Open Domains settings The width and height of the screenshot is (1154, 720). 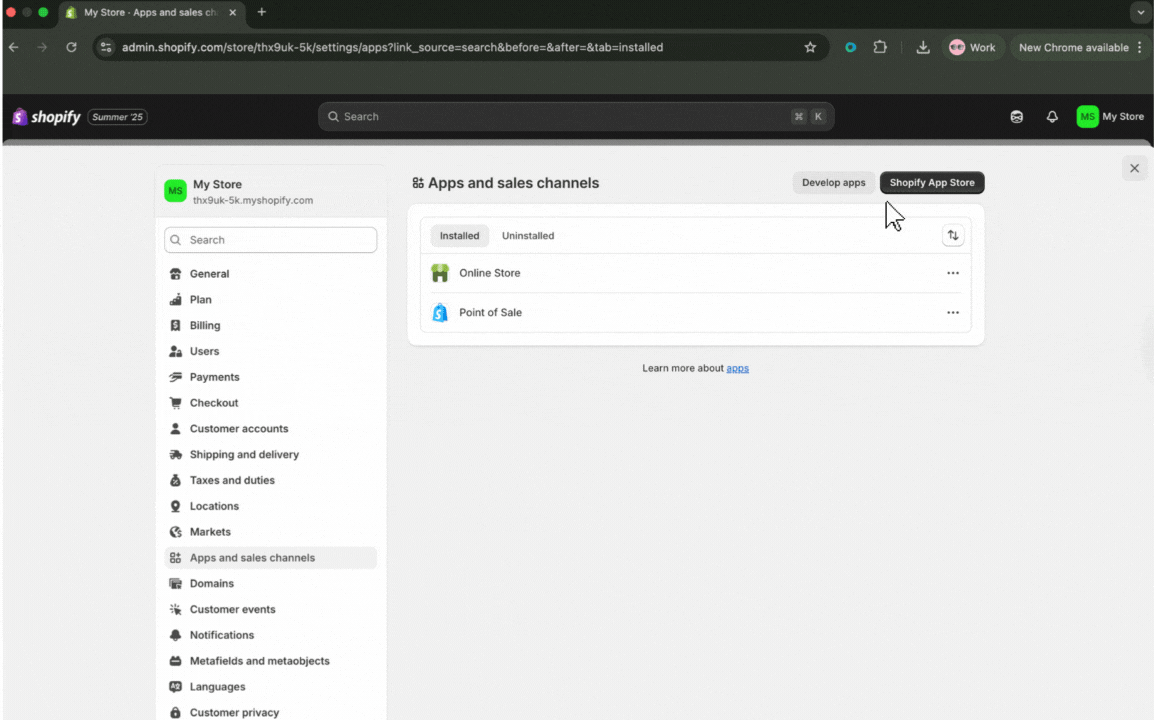[x=270, y=583]
